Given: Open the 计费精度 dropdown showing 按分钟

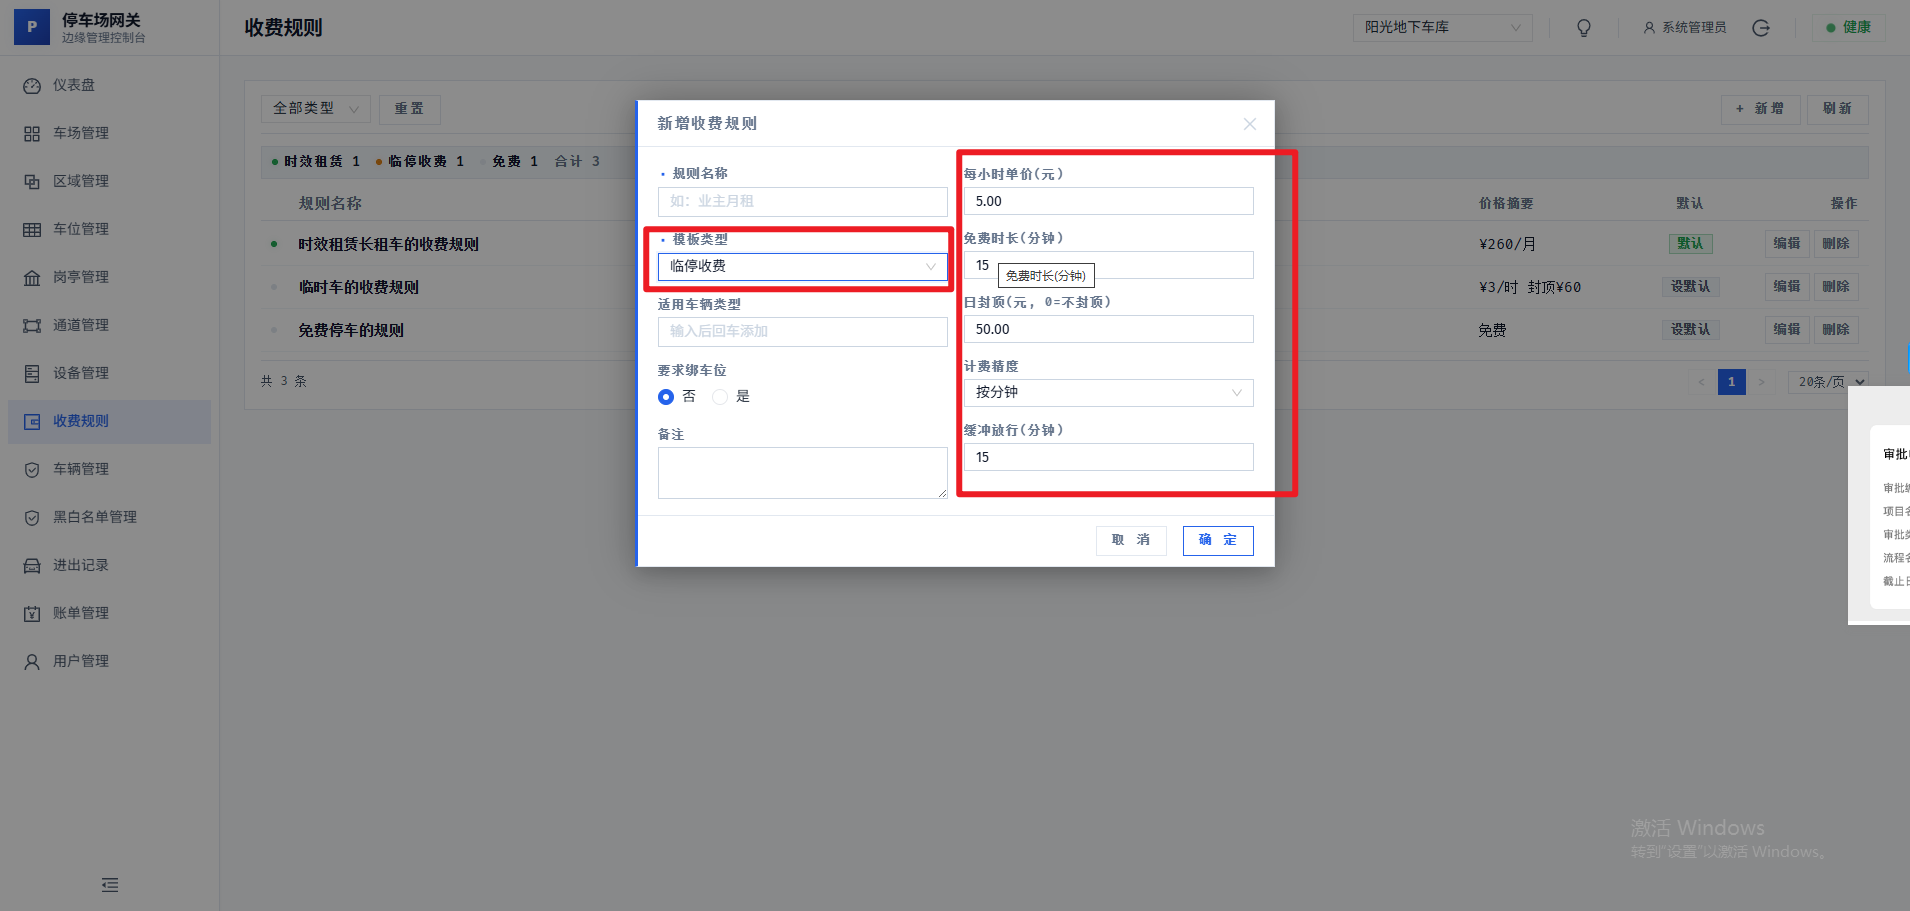Looking at the screenshot, I should click(x=1107, y=392).
